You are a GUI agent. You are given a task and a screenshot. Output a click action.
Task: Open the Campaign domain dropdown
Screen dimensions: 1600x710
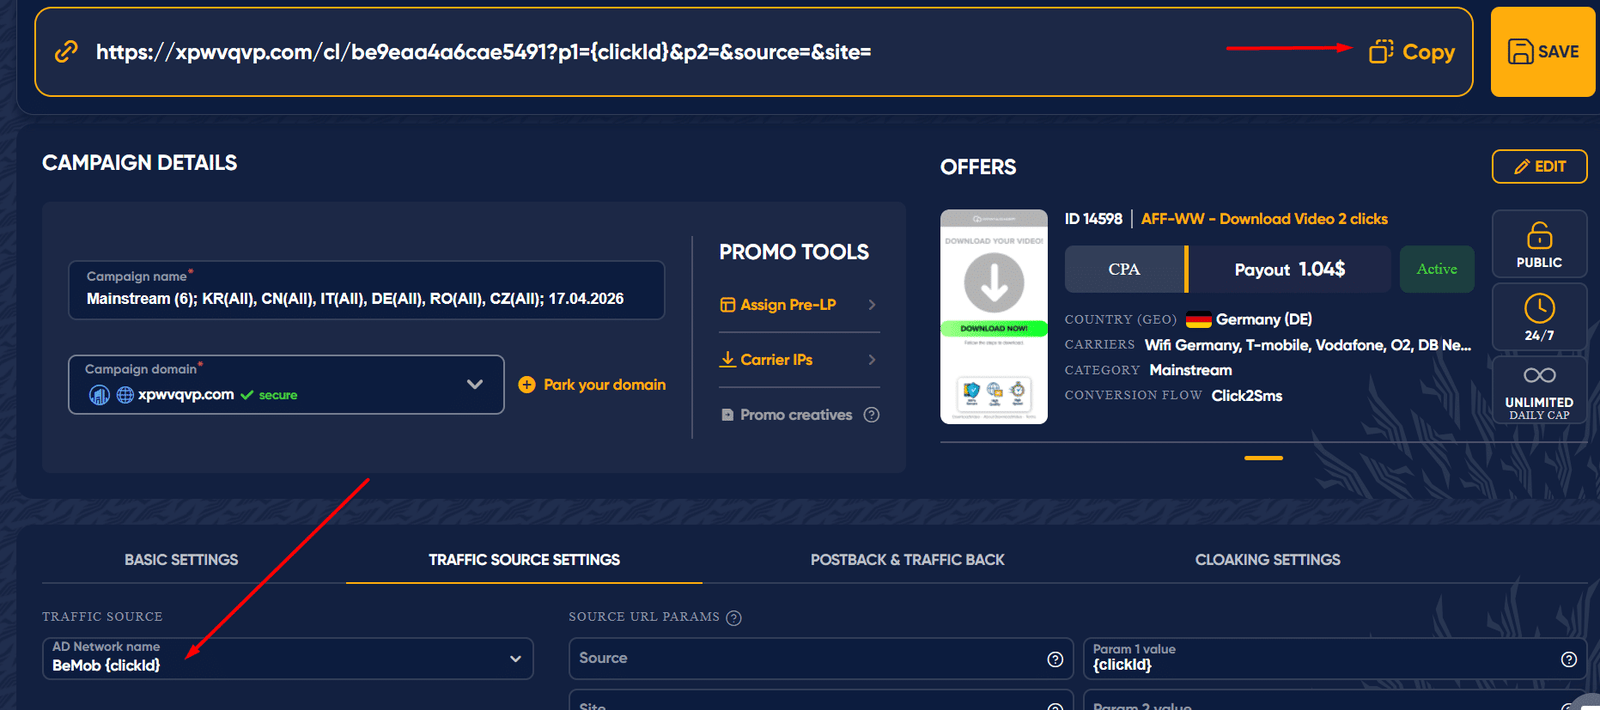click(474, 385)
